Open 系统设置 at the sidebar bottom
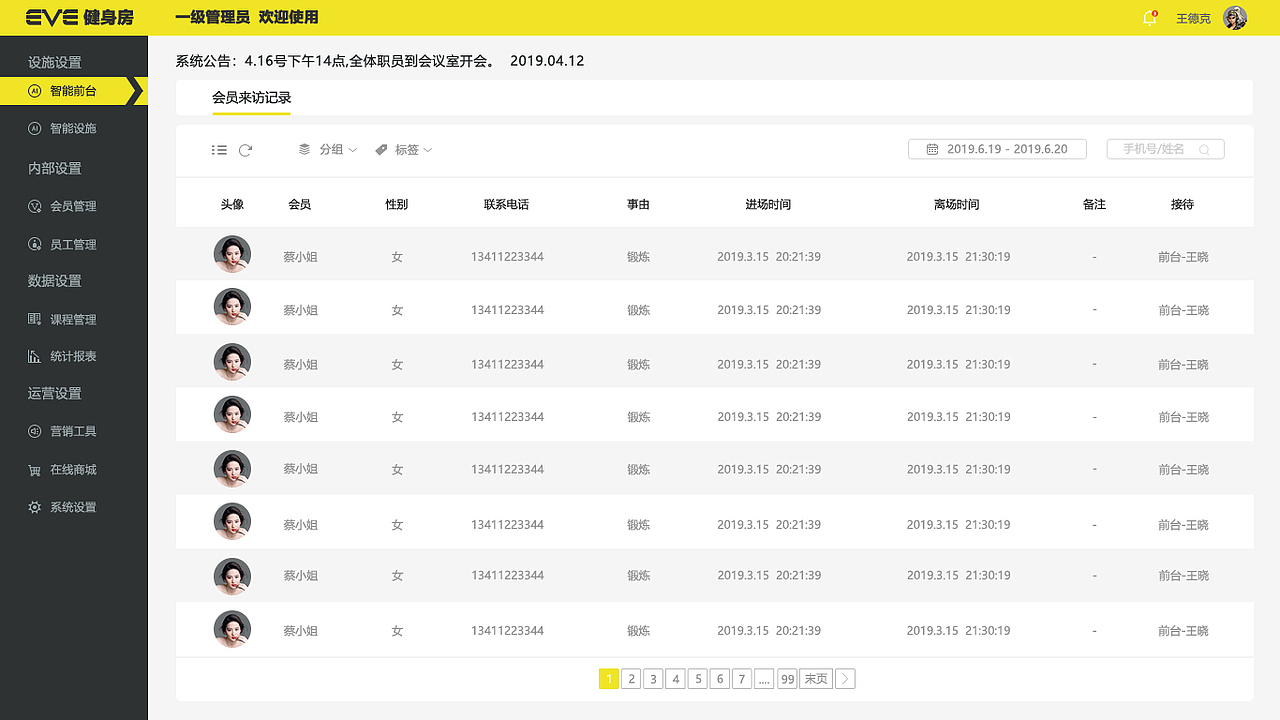Image resolution: width=1280 pixels, height=720 pixels. click(x=70, y=507)
